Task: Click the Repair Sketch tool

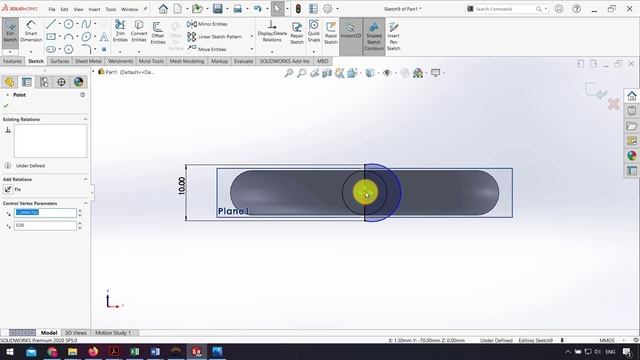Action: pyautogui.click(x=297, y=33)
